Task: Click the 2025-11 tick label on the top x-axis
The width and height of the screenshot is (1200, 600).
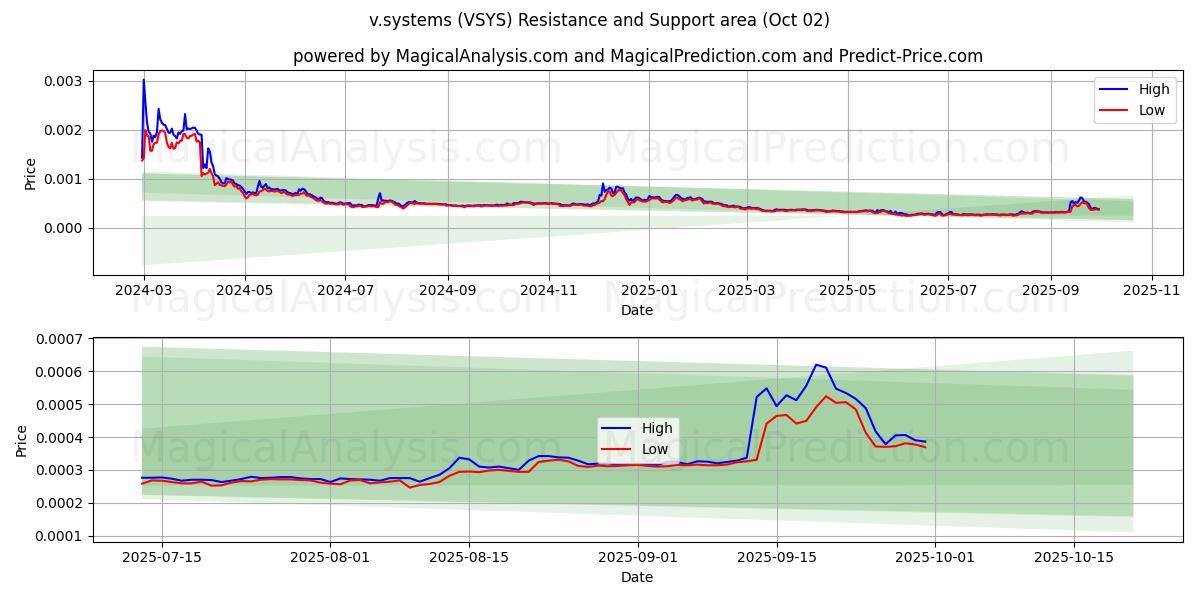Action: [x=1152, y=290]
